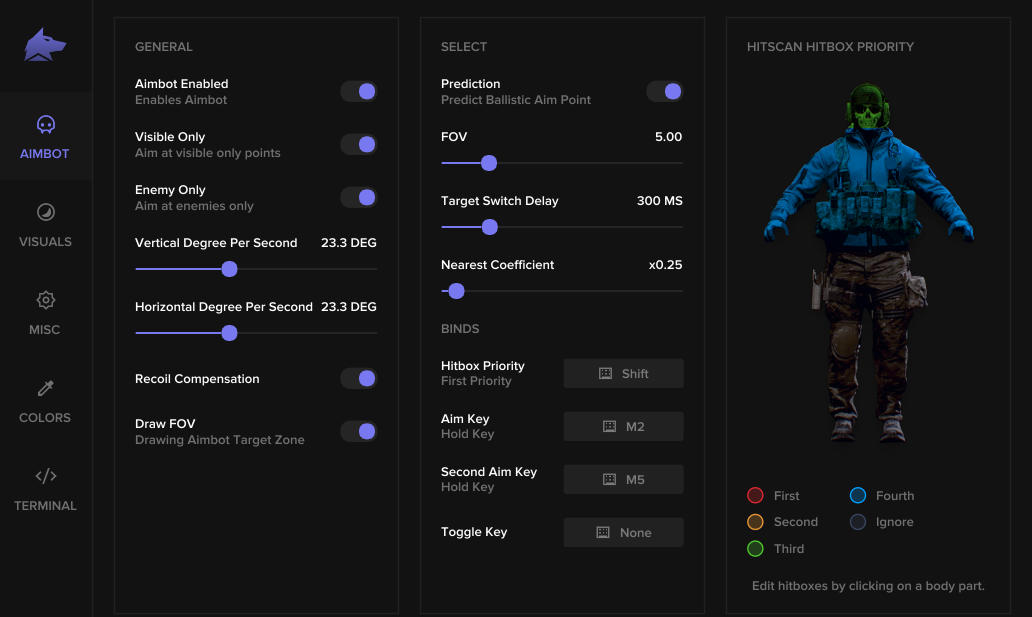Click Horizontal Degree Per Second slider handle
The height and width of the screenshot is (617, 1032).
[229, 333]
